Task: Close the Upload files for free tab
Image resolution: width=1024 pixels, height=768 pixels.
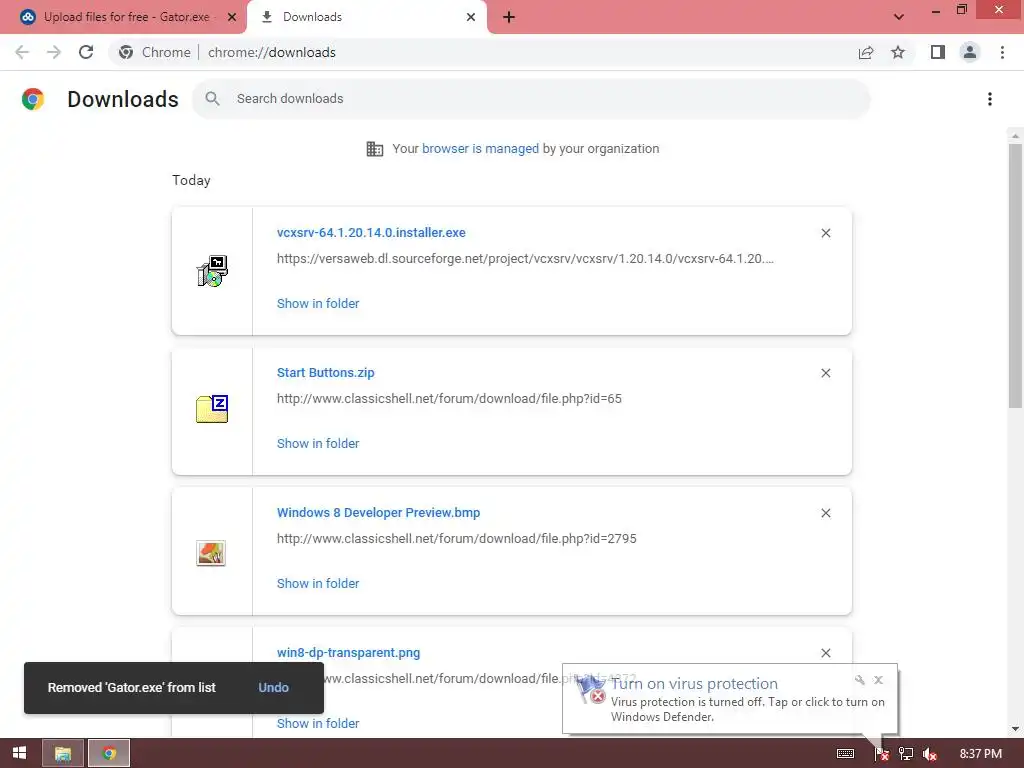Action: coord(232,17)
